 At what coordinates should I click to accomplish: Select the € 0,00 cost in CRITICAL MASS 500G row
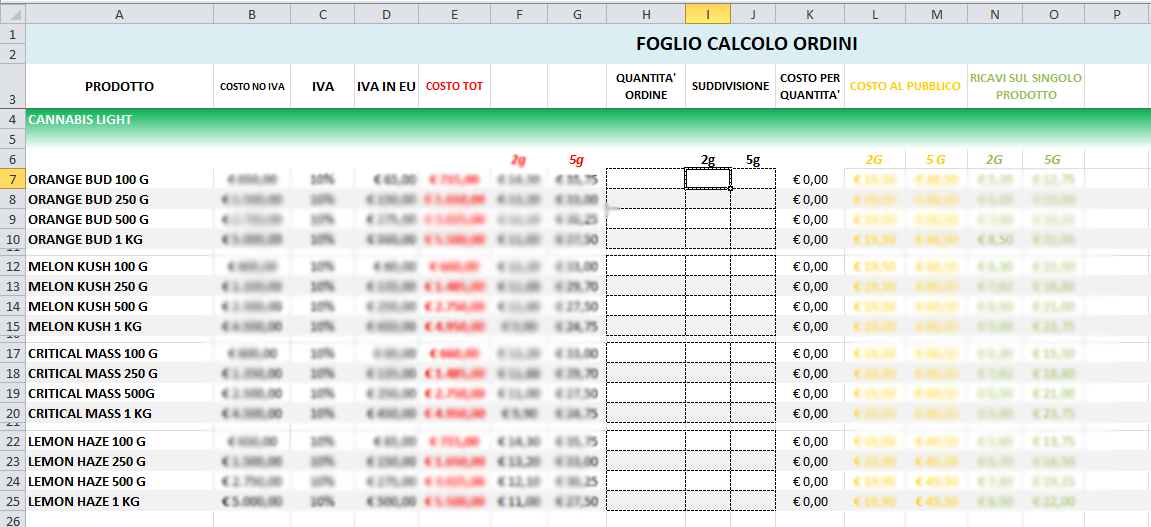tap(810, 393)
